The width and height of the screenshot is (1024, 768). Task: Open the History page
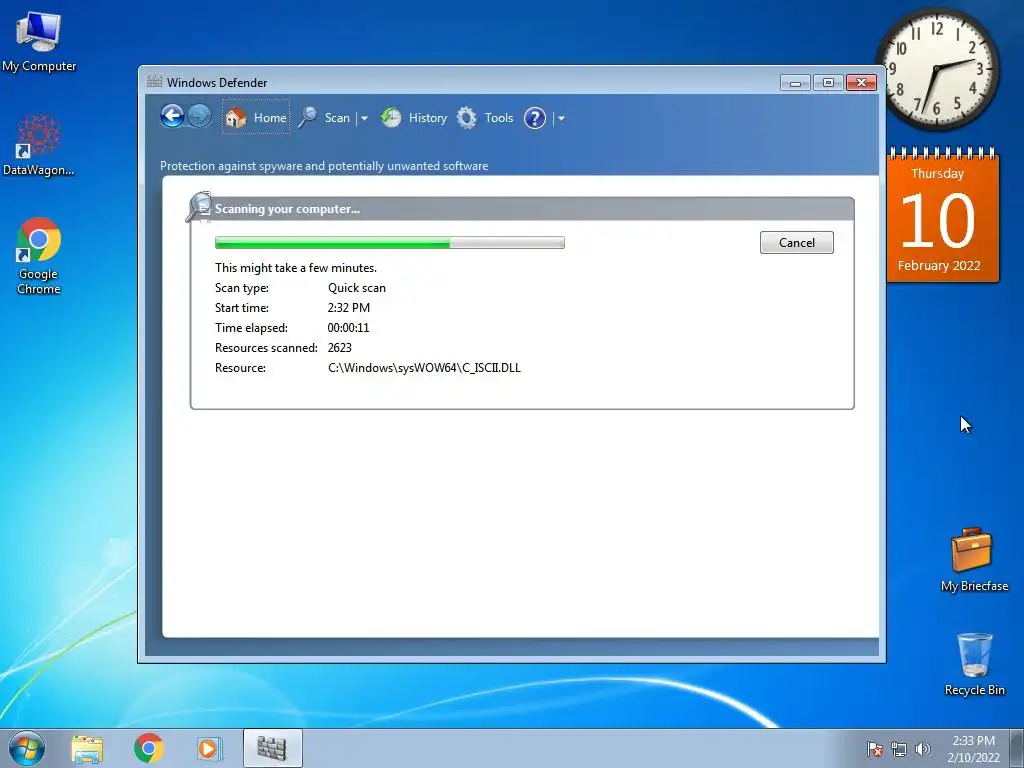(414, 118)
